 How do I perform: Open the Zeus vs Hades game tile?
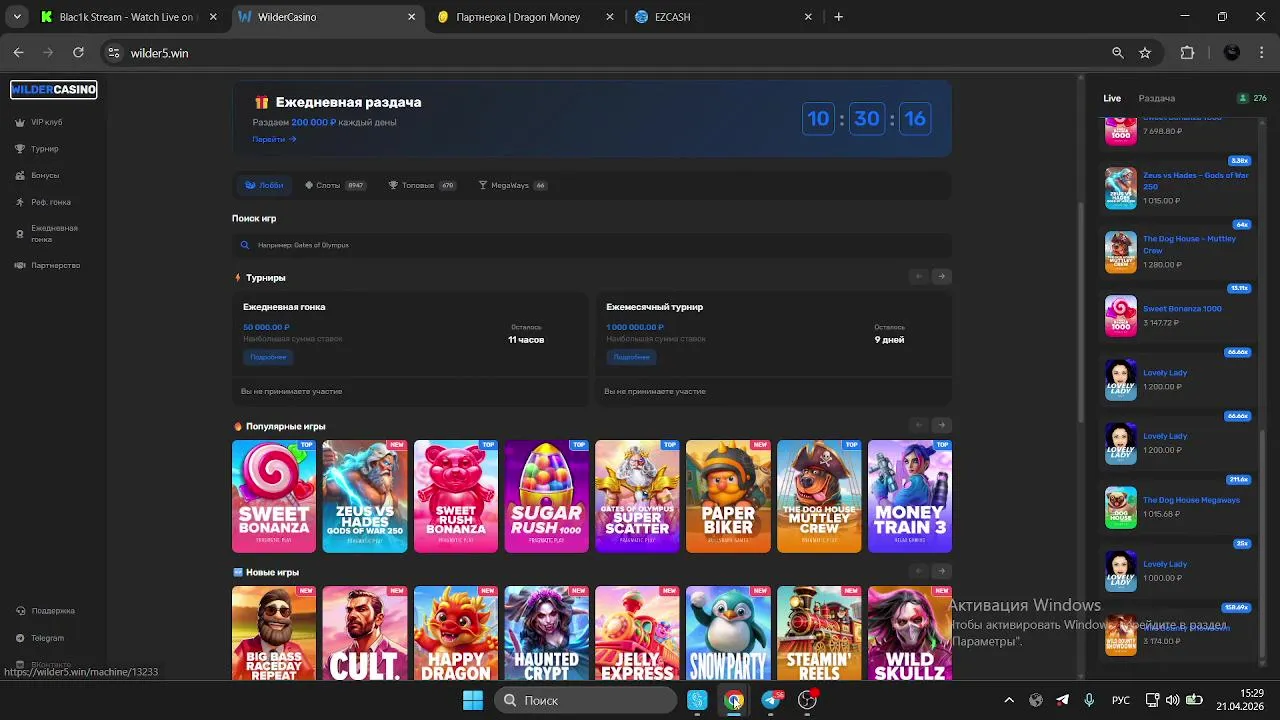pyautogui.click(x=365, y=496)
